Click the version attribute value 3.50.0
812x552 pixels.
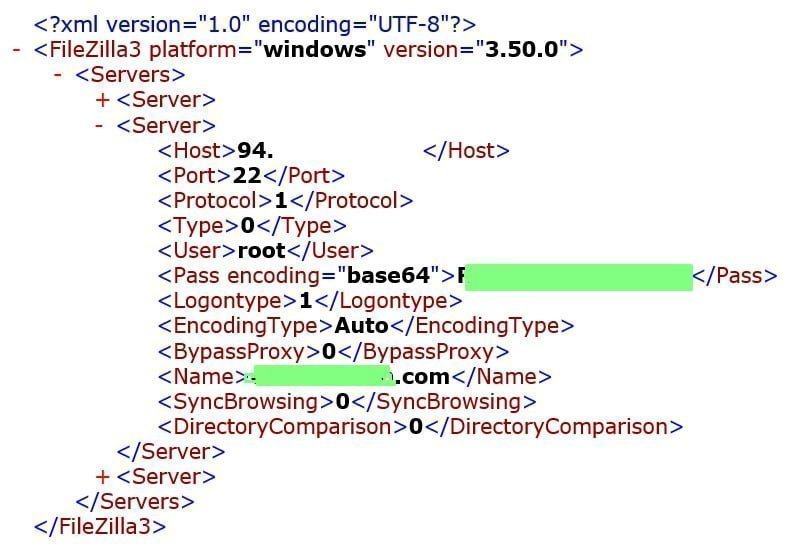(x=527, y=49)
